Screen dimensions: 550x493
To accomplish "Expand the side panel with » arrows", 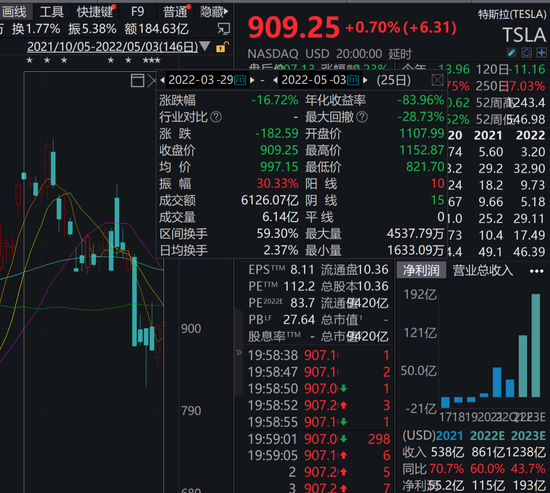I will 239,352.
